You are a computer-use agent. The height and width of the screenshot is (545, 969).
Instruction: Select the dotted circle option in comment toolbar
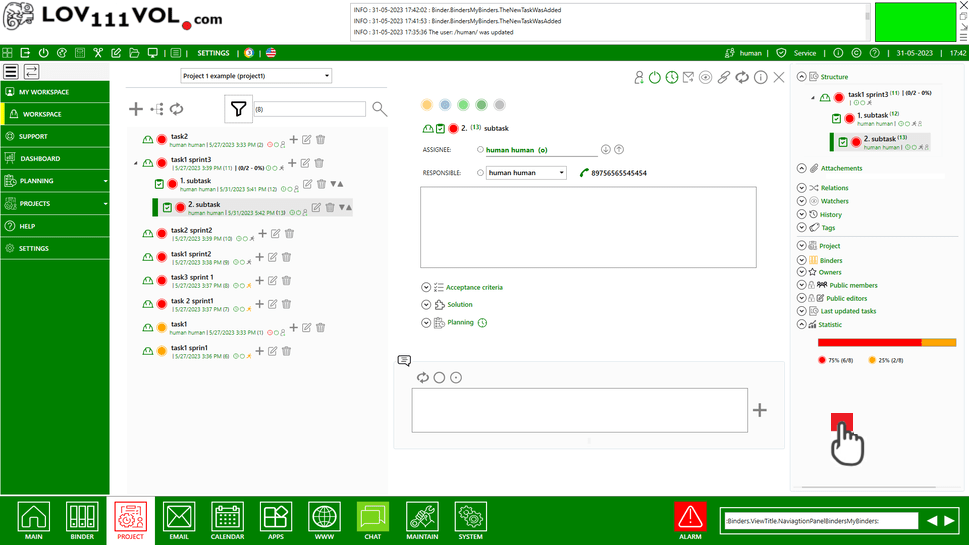click(456, 378)
